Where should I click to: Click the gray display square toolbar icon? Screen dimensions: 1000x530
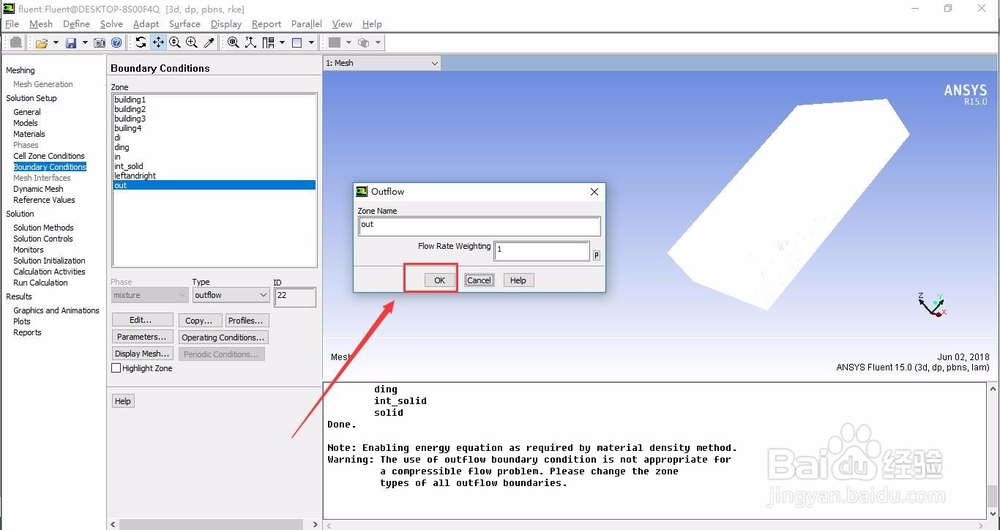[x=334, y=43]
